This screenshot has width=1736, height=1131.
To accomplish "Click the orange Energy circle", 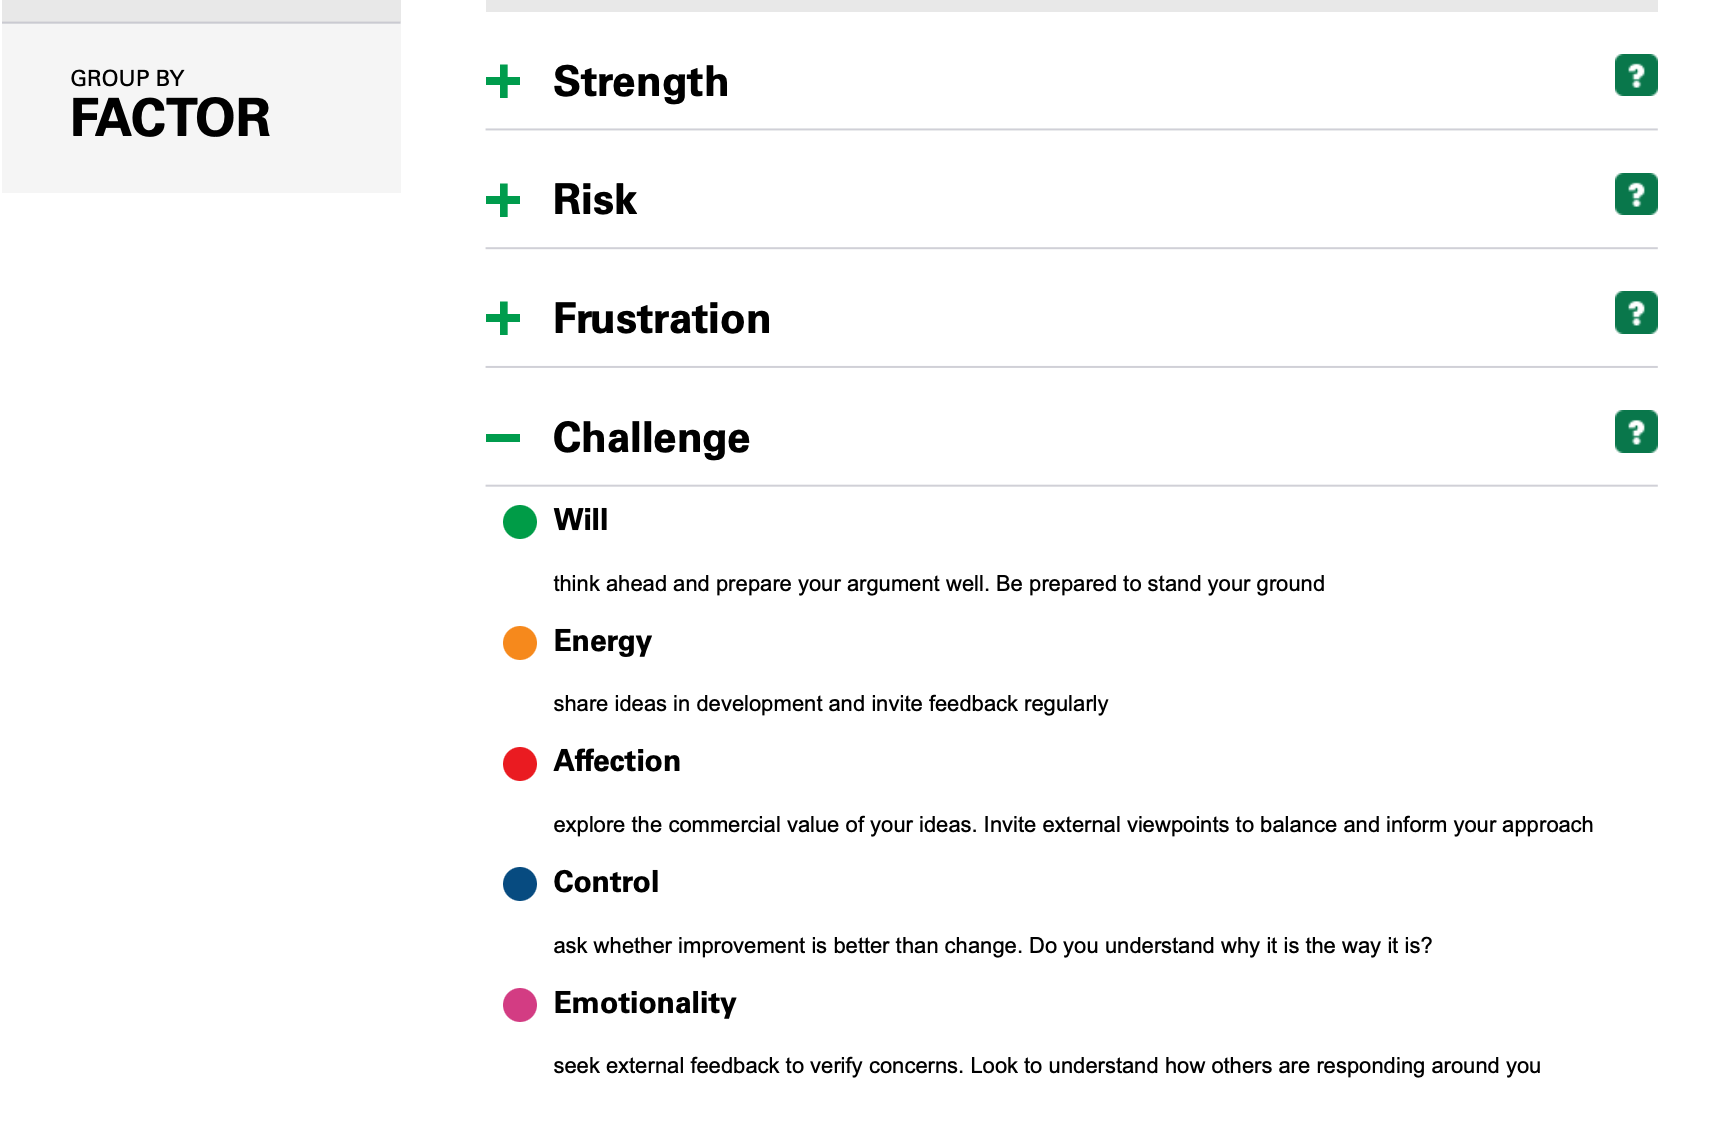I will pos(520,643).
